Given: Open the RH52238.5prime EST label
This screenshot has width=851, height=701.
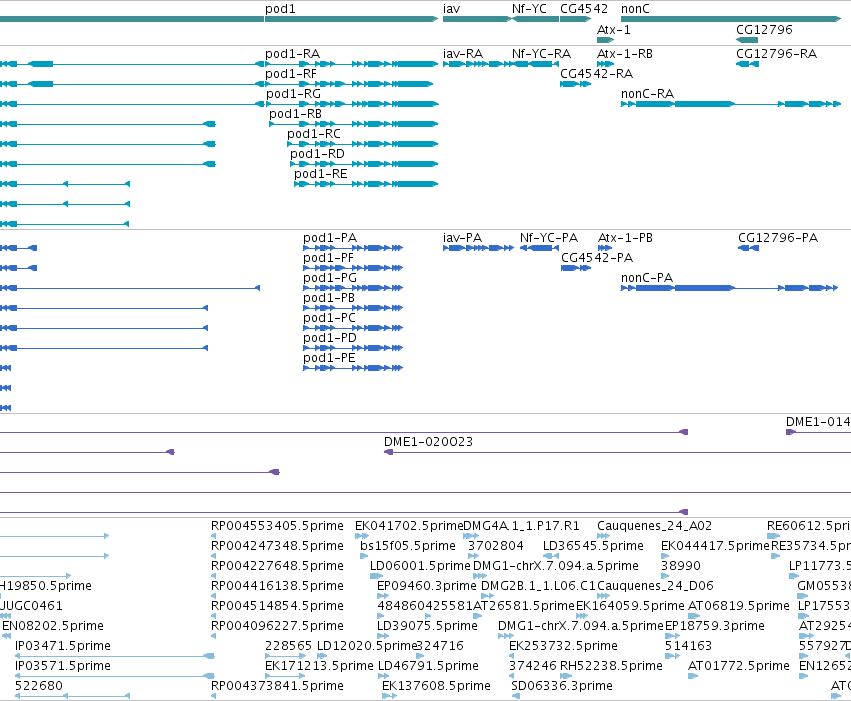Looking at the screenshot, I should 611,666.
